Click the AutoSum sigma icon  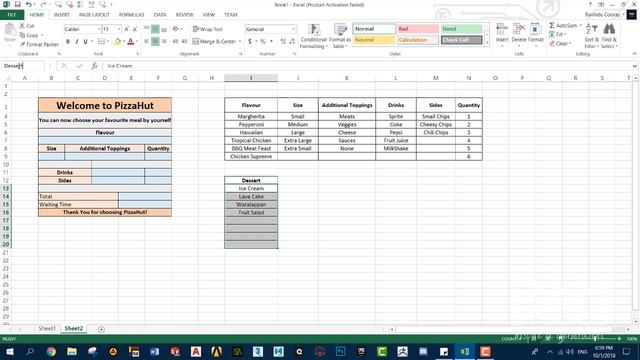pyautogui.click(x=552, y=26)
